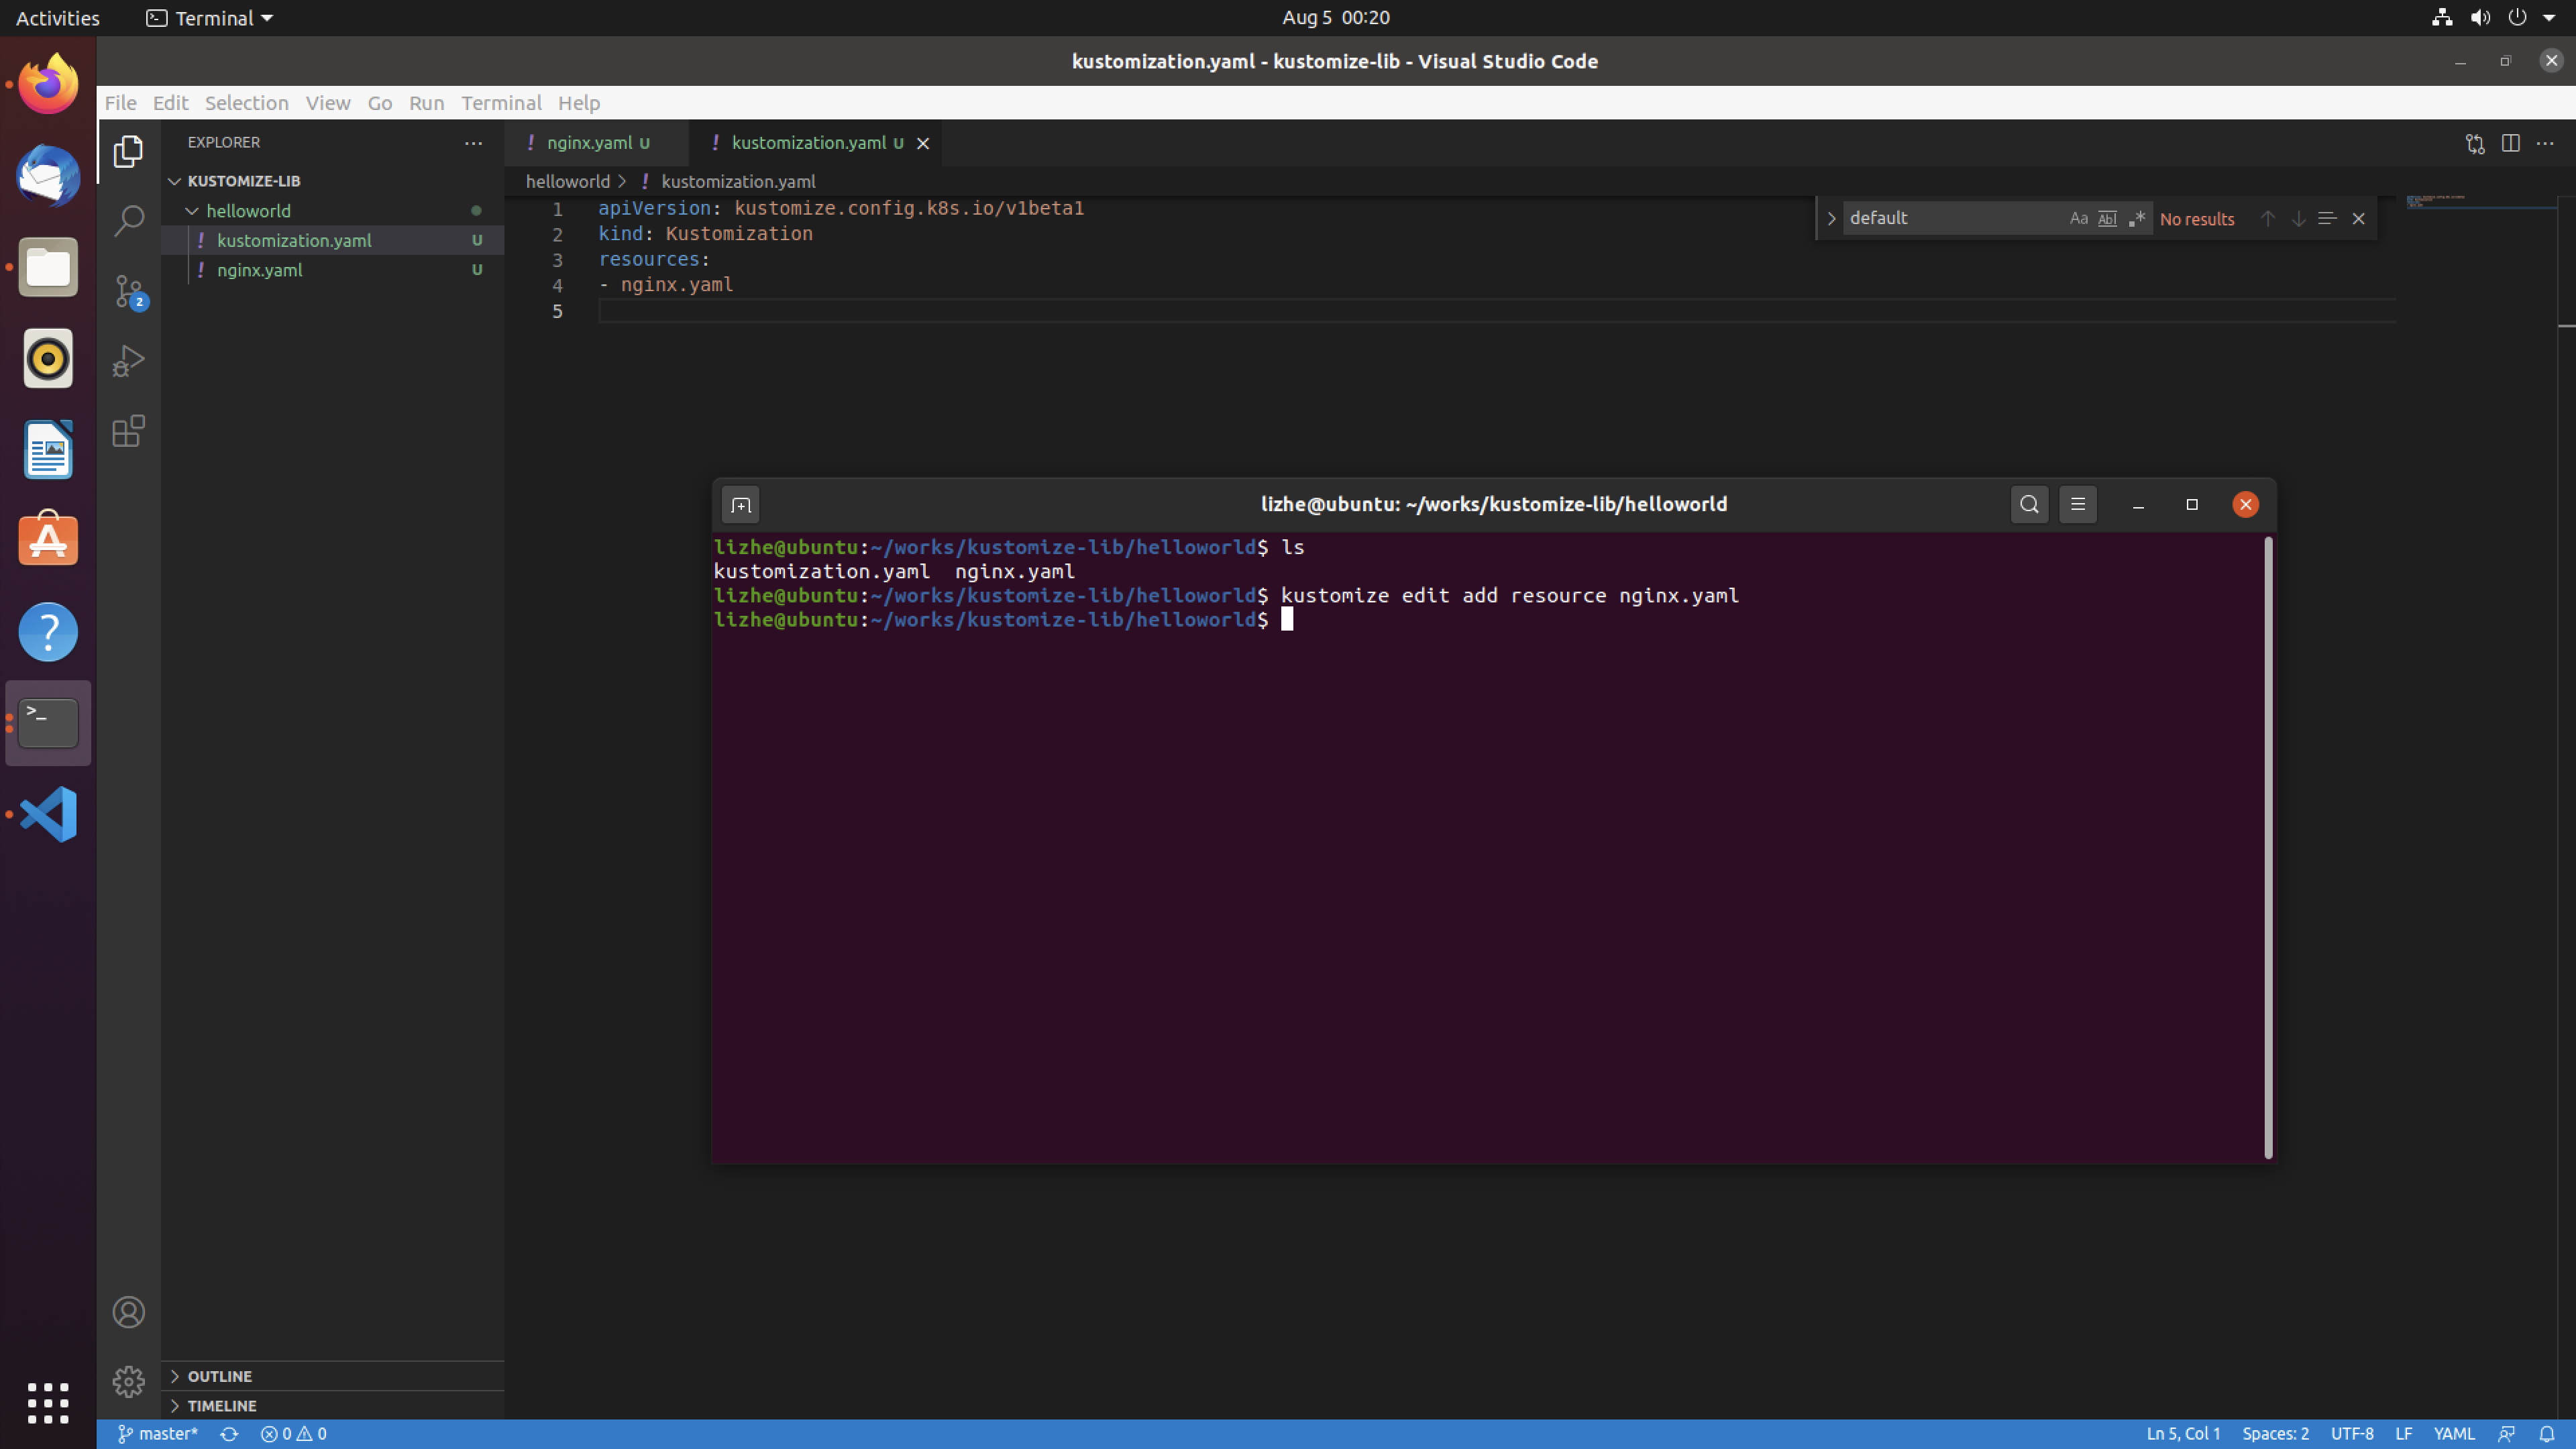This screenshot has height=1449, width=2576.
Task: Click Ln 5, Col 1 in status bar
Action: click(2182, 1434)
